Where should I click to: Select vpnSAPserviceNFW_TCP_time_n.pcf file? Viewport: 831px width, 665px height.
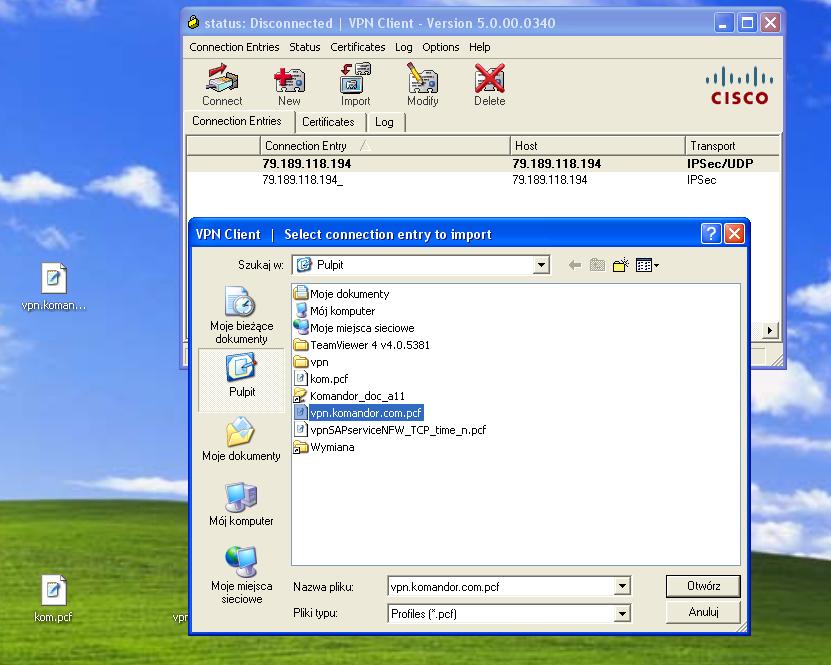pyautogui.click(x=390, y=430)
